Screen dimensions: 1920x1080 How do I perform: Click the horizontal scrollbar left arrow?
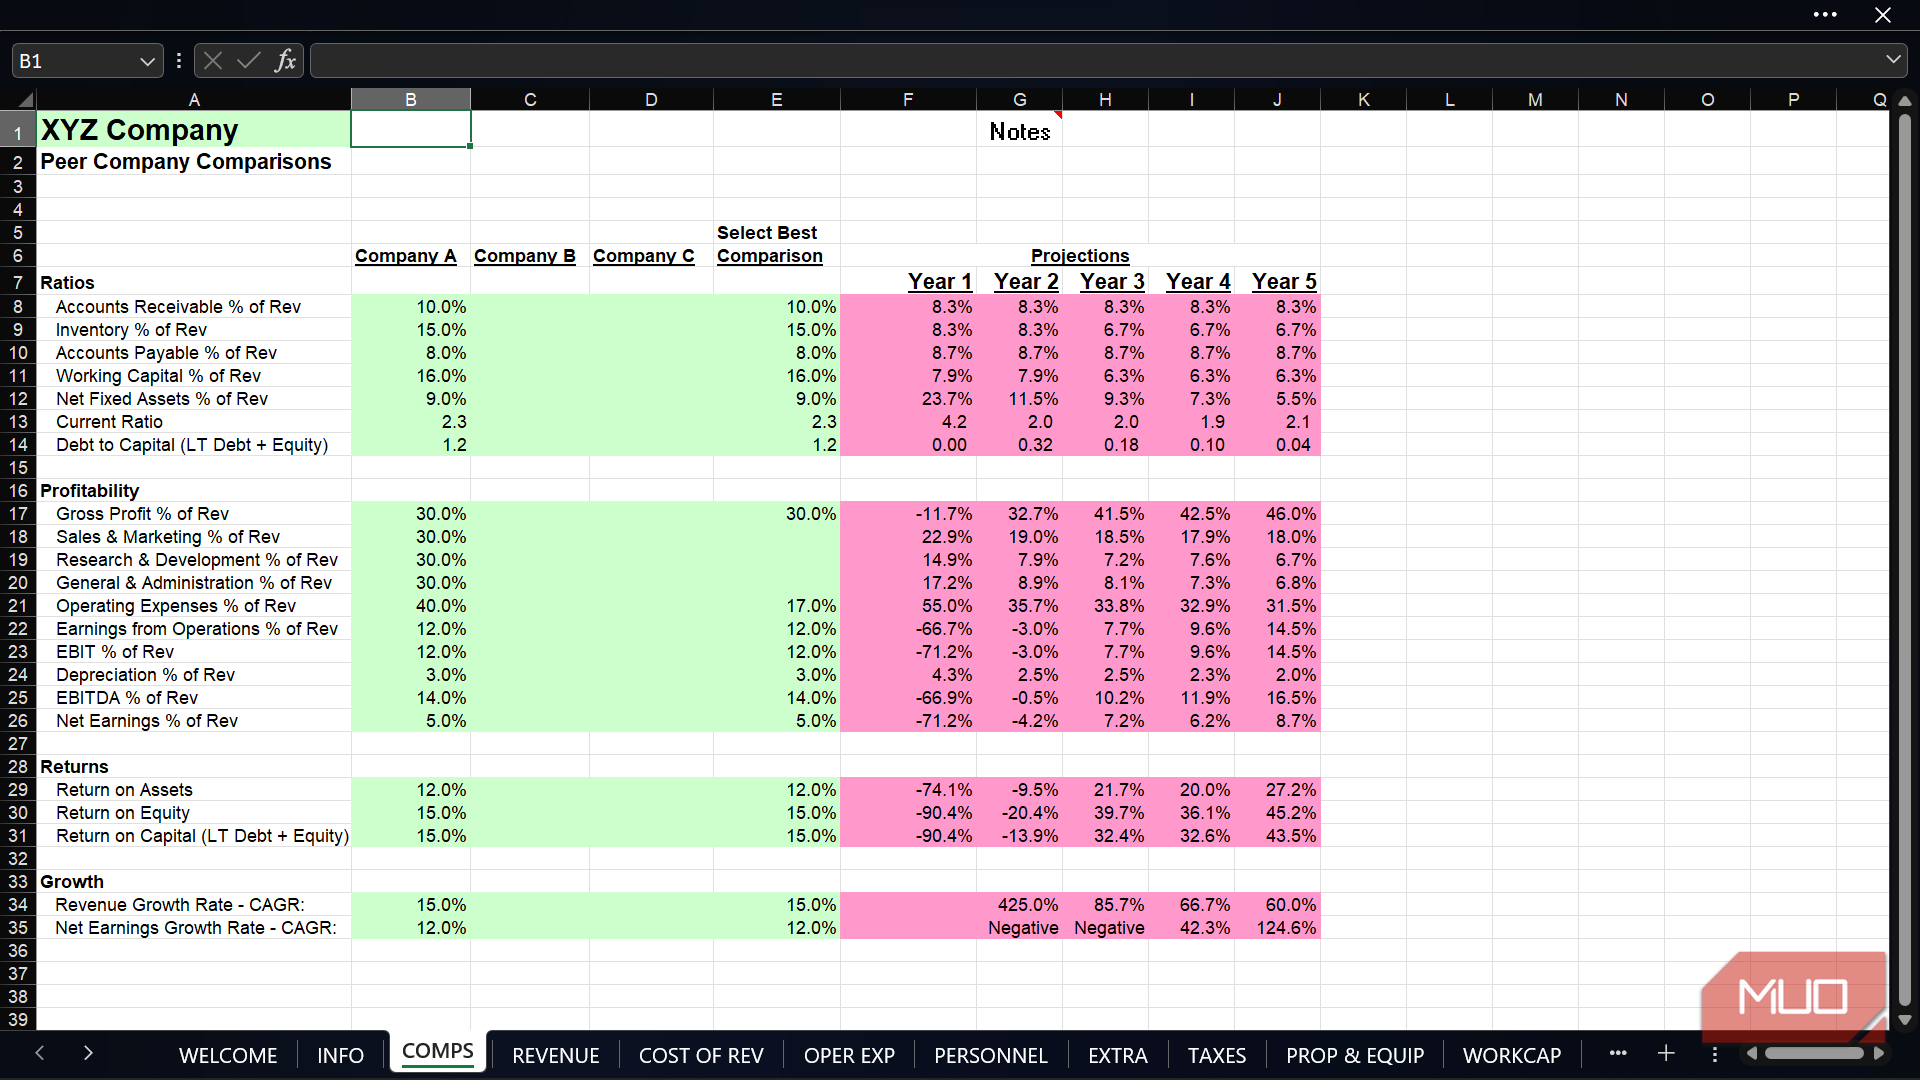tap(1751, 1053)
